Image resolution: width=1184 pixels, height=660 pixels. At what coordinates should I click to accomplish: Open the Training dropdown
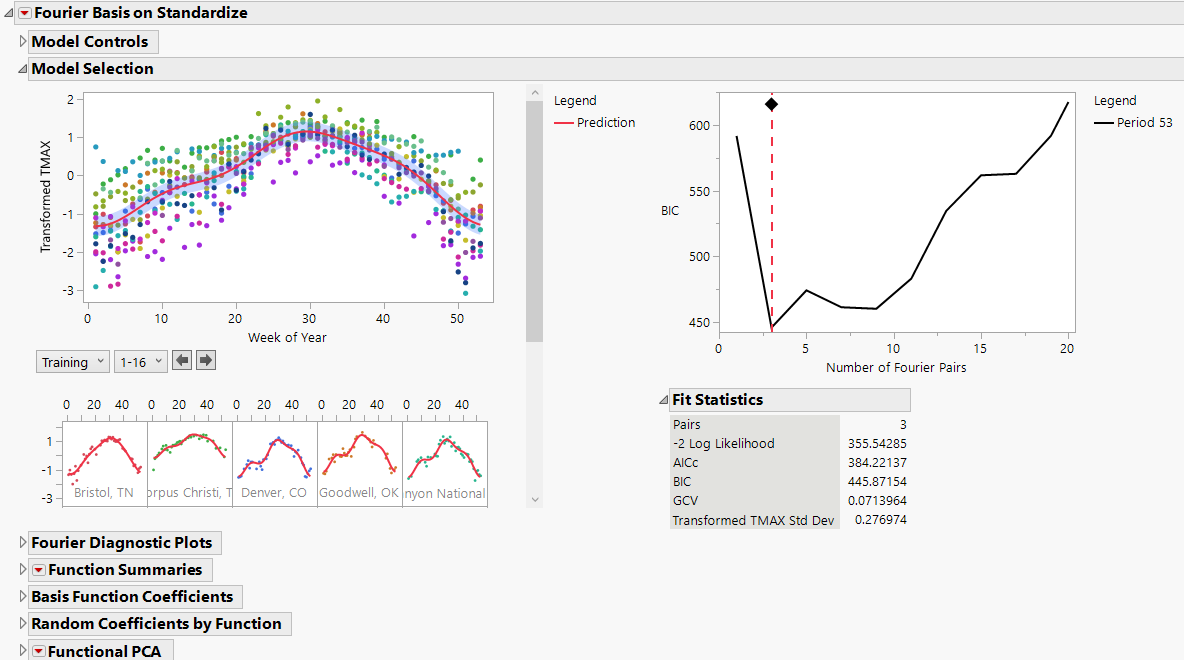[x=72, y=360]
